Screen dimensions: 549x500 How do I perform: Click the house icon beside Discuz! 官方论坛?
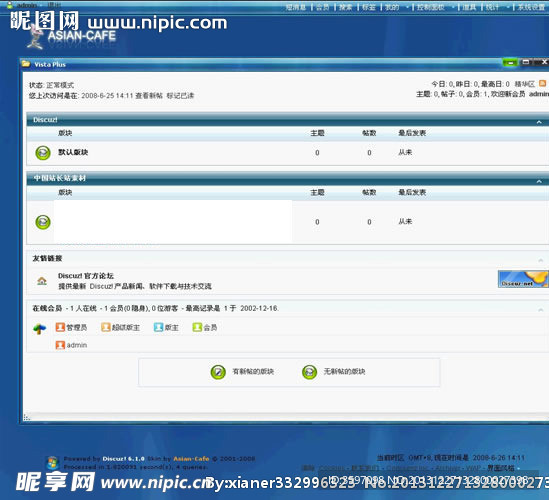[42, 281]
